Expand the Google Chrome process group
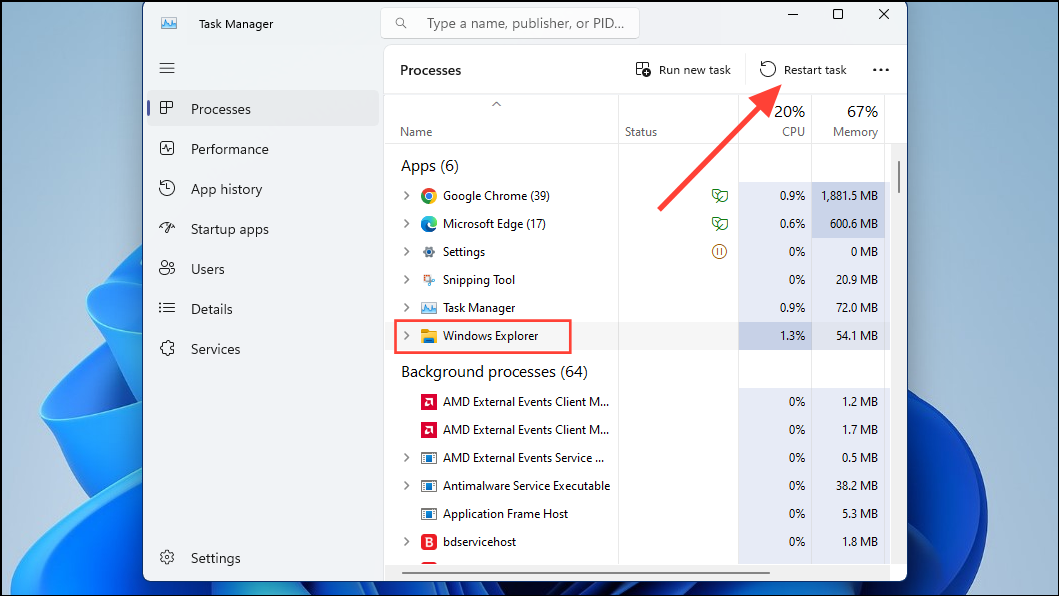1059x596 pixels. [x=407, y=195]
